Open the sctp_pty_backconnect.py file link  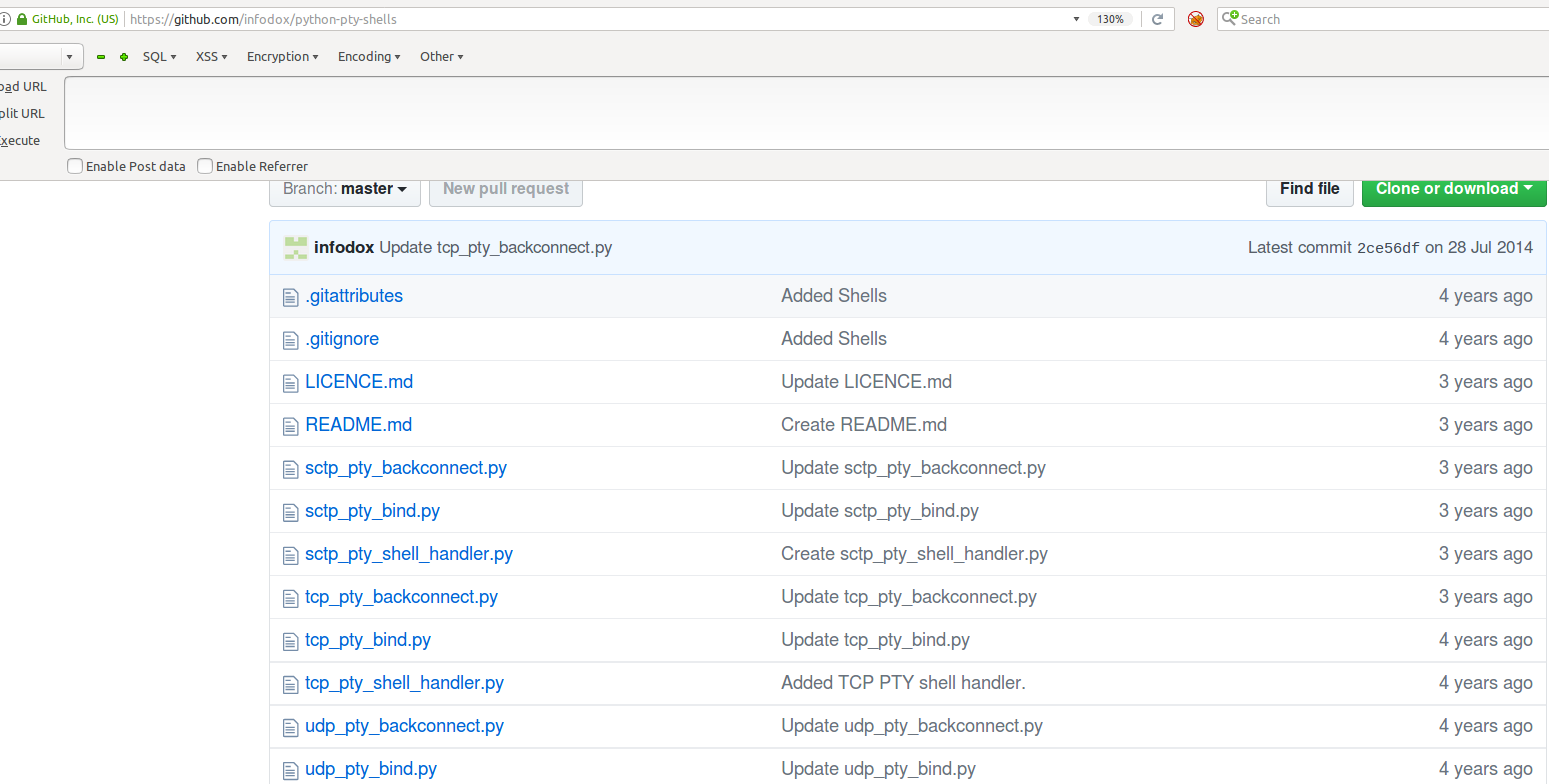click(x=406, y=468)
